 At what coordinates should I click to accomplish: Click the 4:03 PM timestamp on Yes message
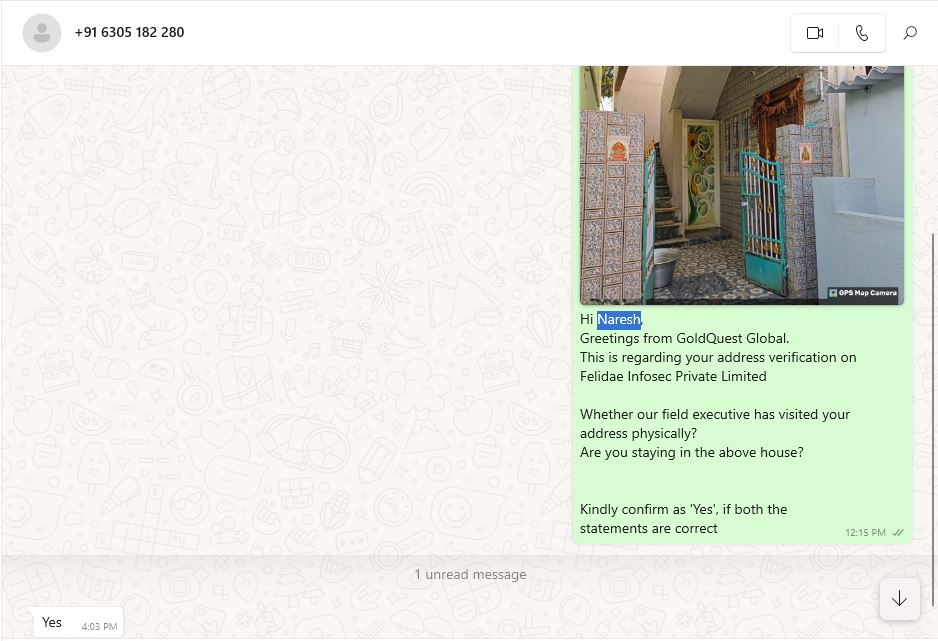[x=99, y=627]
